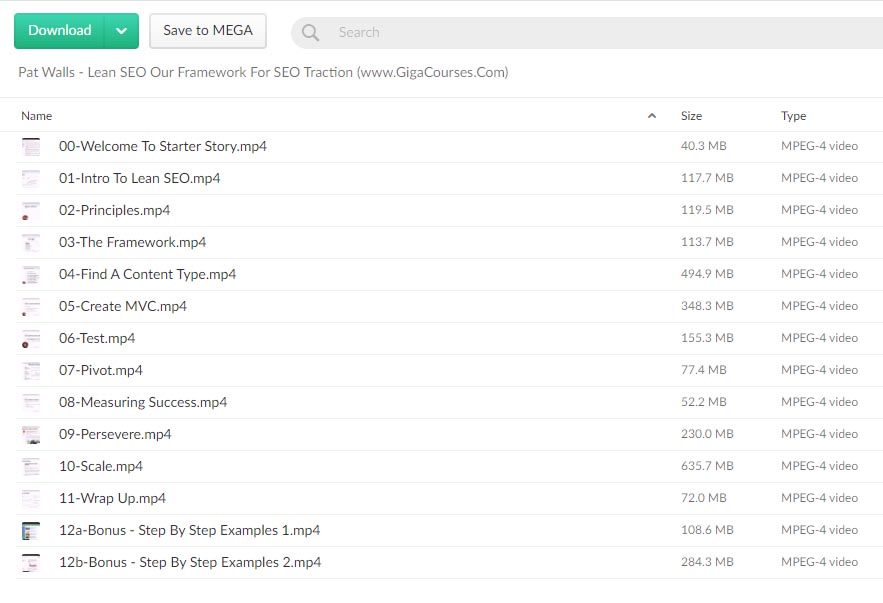The image size is (883, 603).
Task: Open file 05-Create MVC.mp4
Action: pos(123,307)
